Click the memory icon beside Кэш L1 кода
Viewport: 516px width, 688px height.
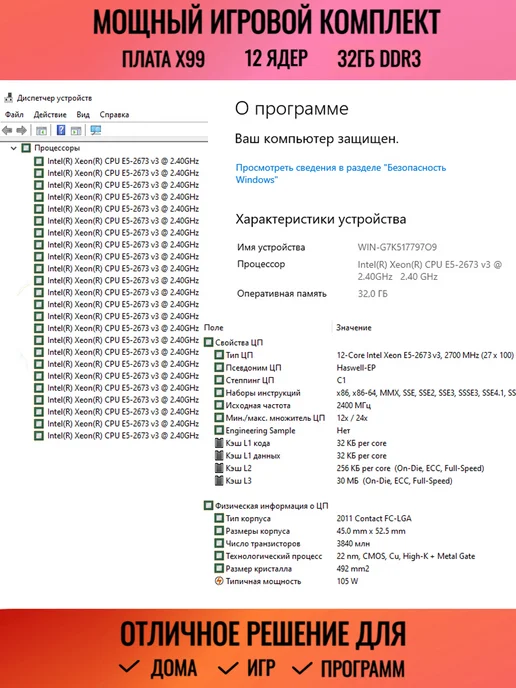pyautogui.click(x=219, y=443)
